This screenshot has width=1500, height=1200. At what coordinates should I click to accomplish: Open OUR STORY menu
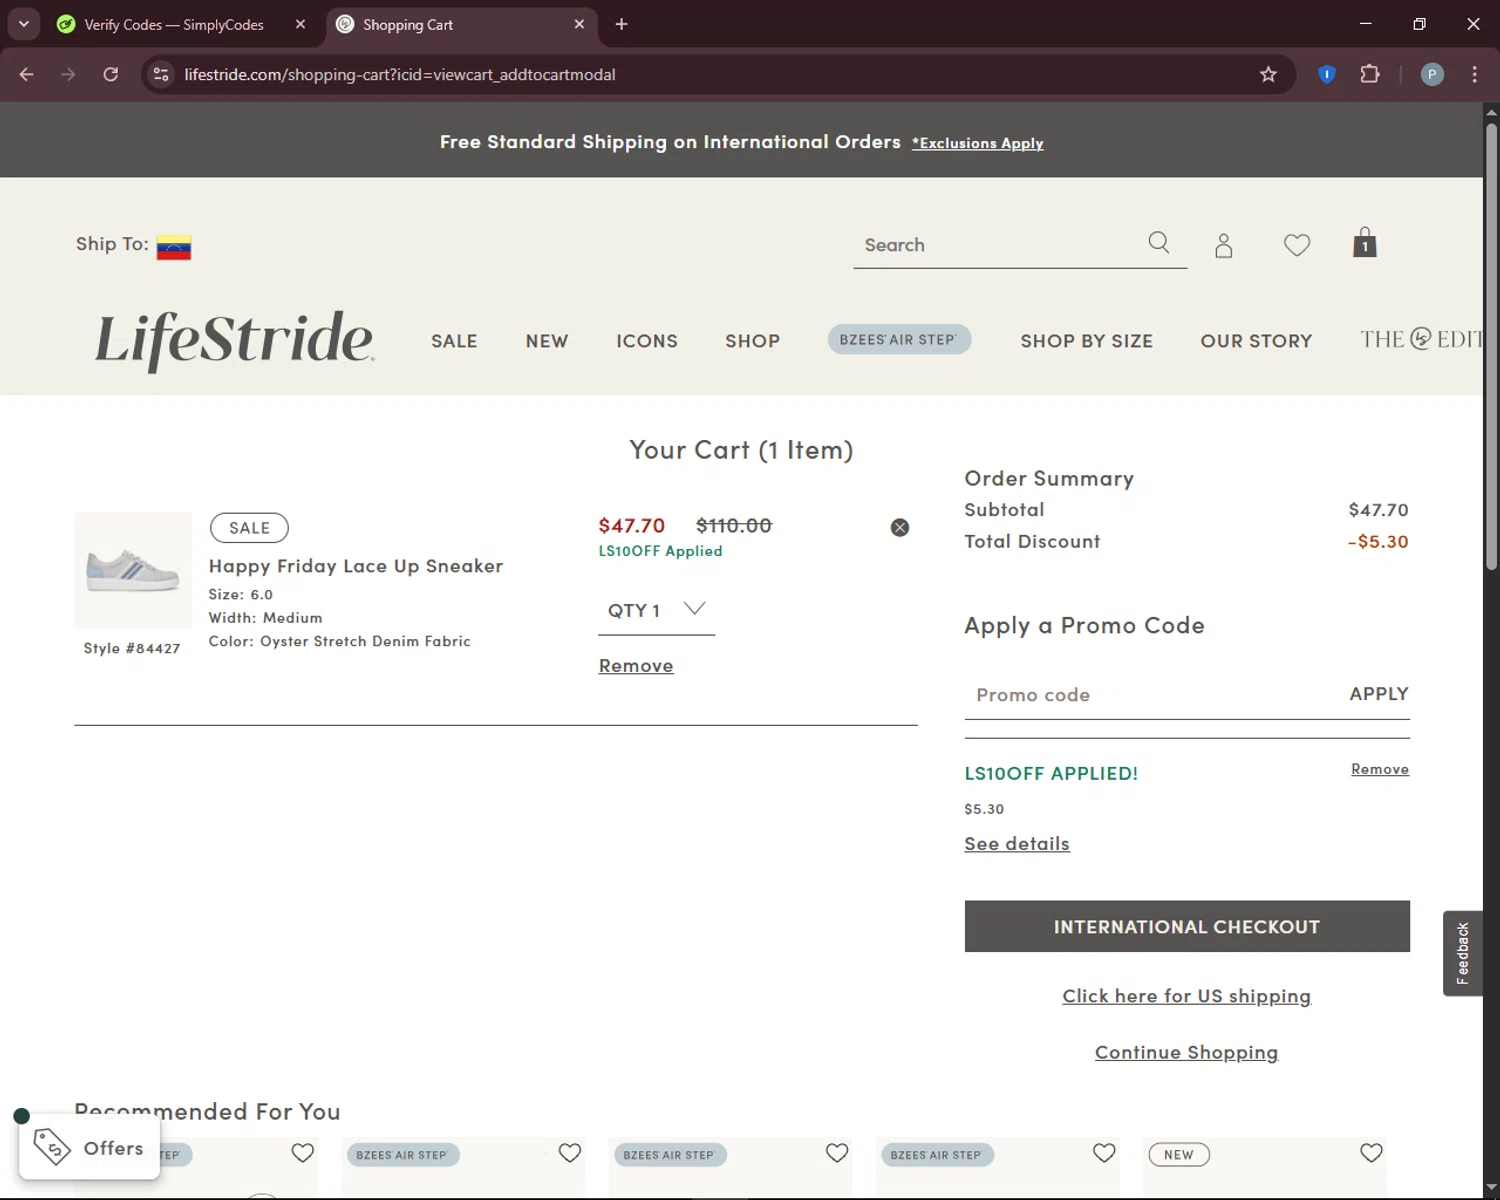click(x=1257, y=341)
